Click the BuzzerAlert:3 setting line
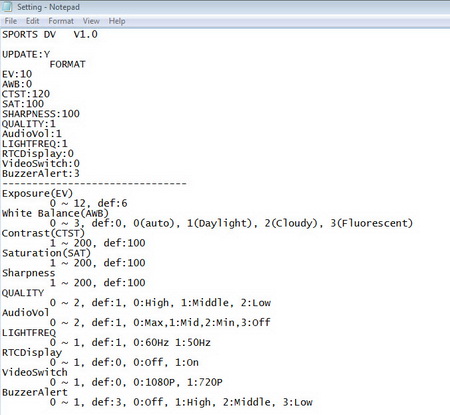The width and height of the screenshot is (450, 415). pyautogui.click(x=41, y=173)
